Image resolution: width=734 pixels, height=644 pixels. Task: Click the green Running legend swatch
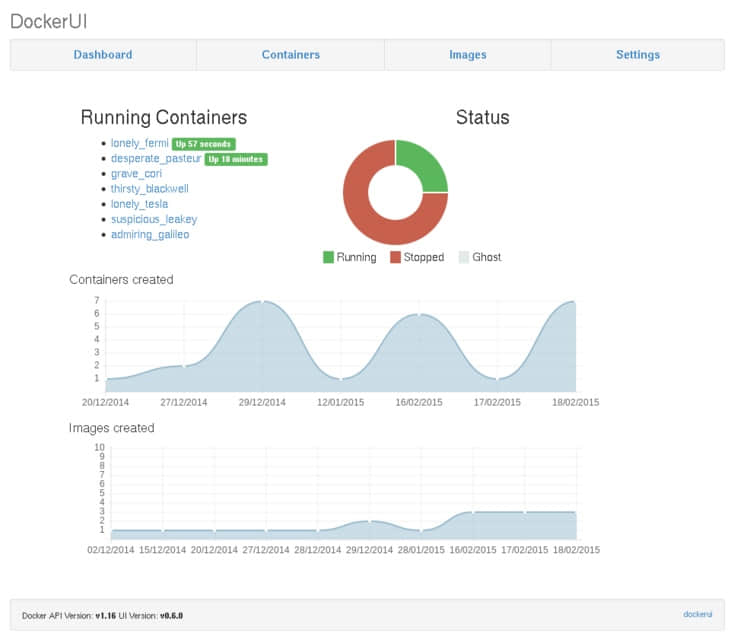(x=328, y=257)
